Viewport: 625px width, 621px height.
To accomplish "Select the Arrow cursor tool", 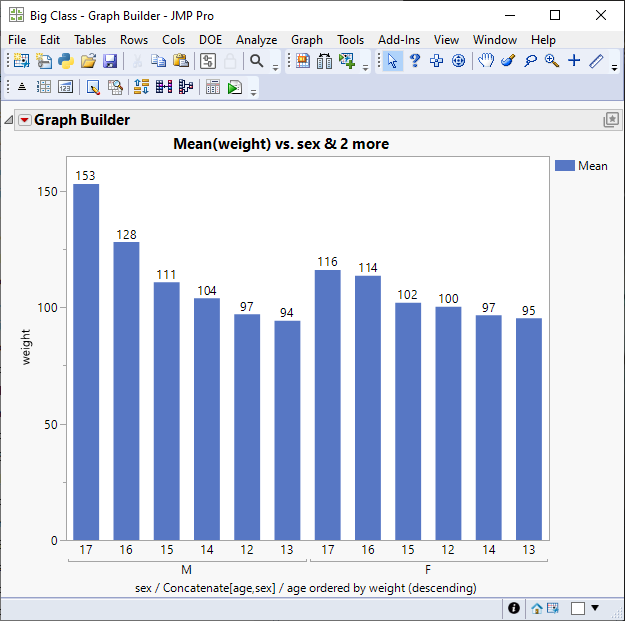I will click(392, 62).
